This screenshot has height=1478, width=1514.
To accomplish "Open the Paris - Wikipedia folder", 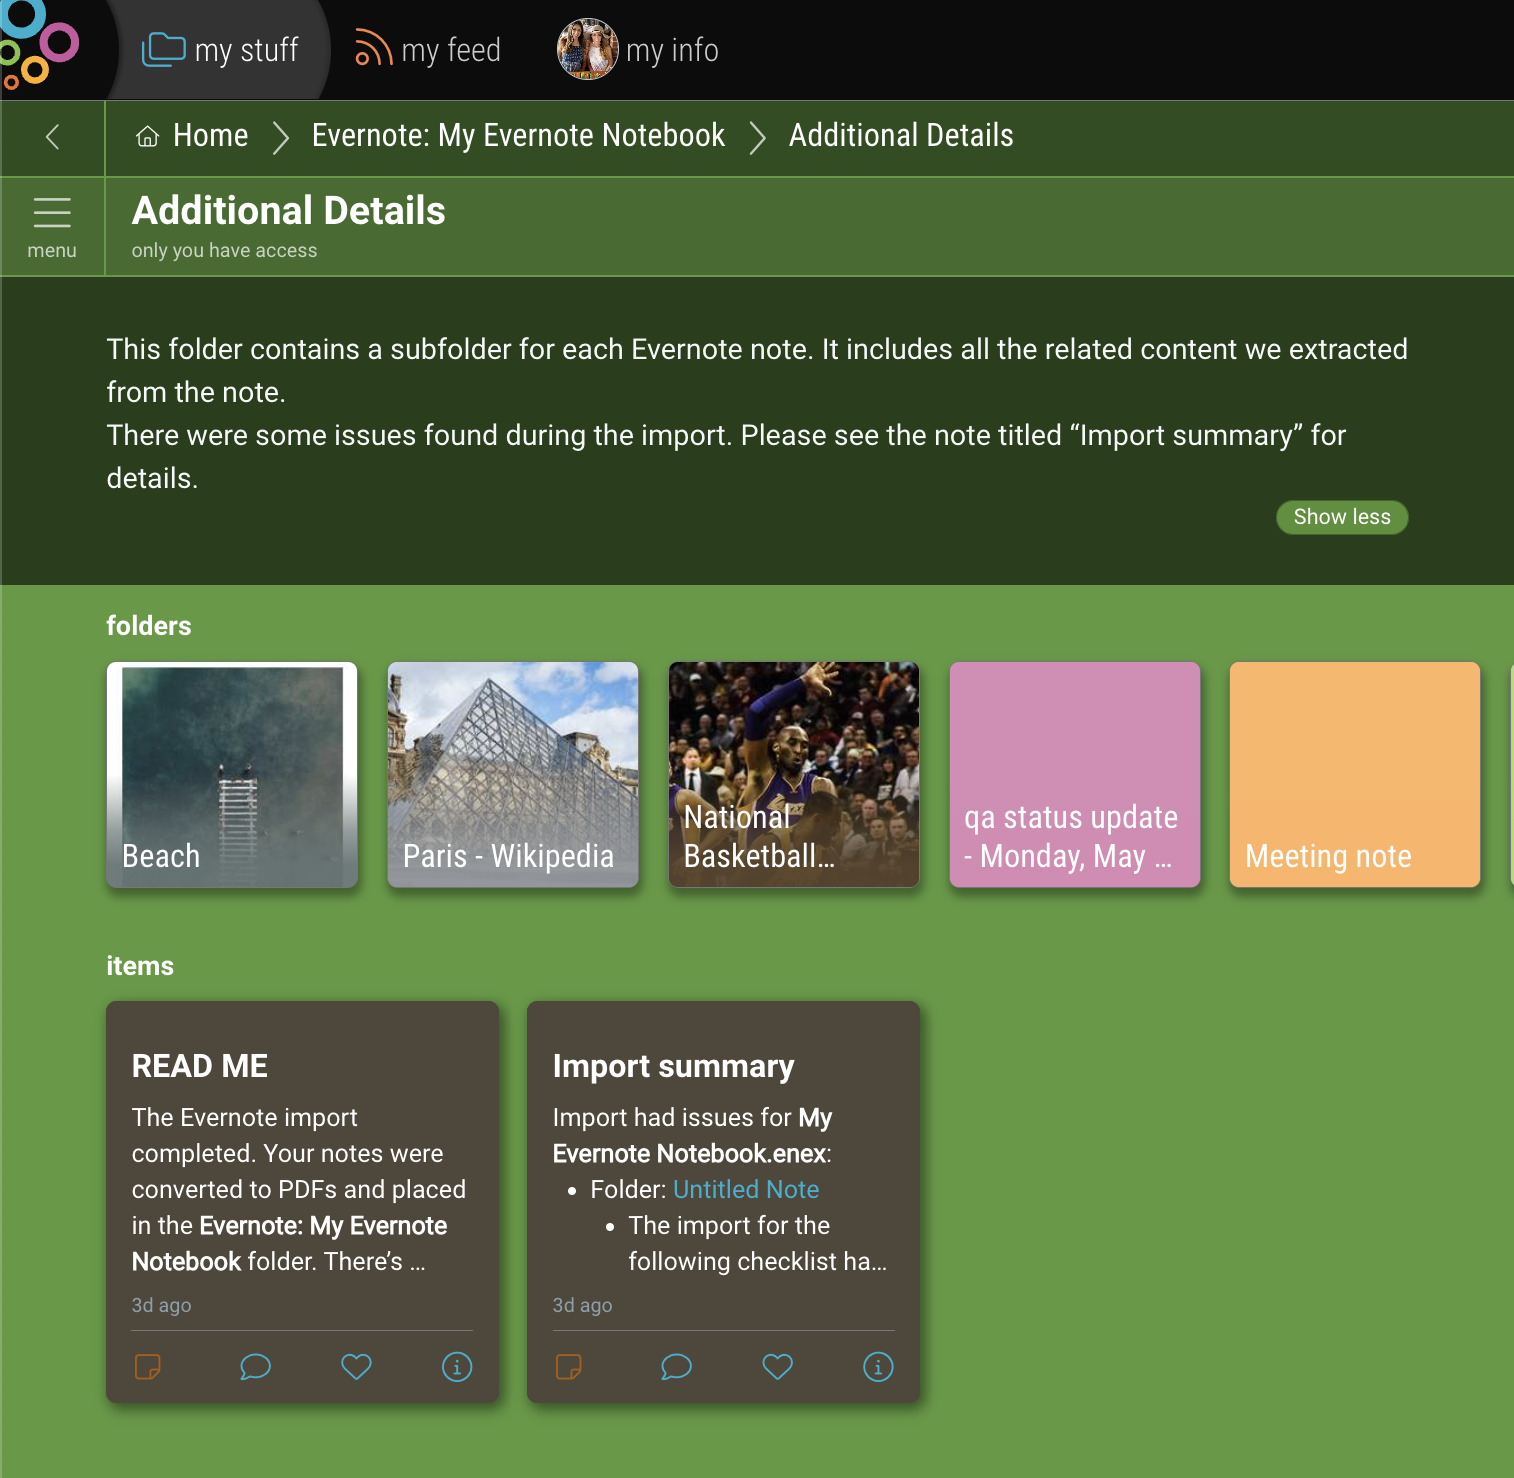I will [513, 774].
